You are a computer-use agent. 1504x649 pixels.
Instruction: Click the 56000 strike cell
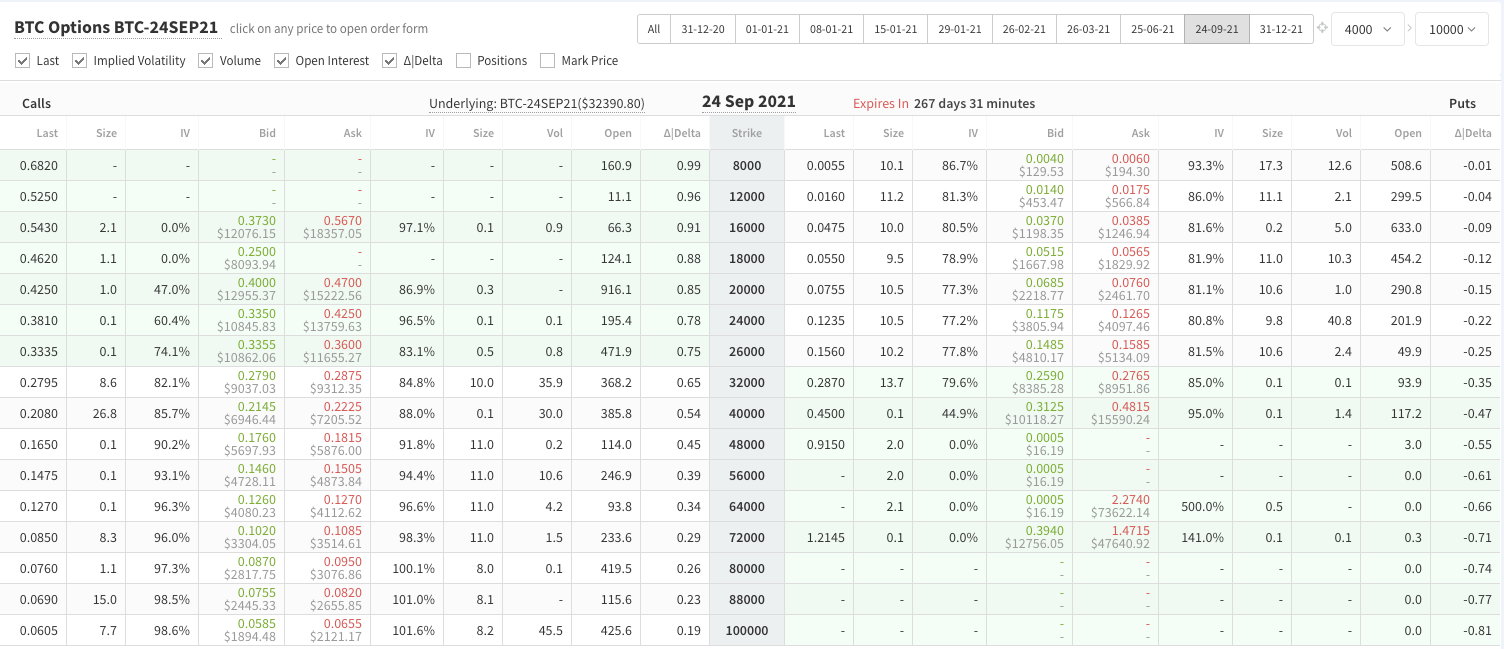[747, 476]
